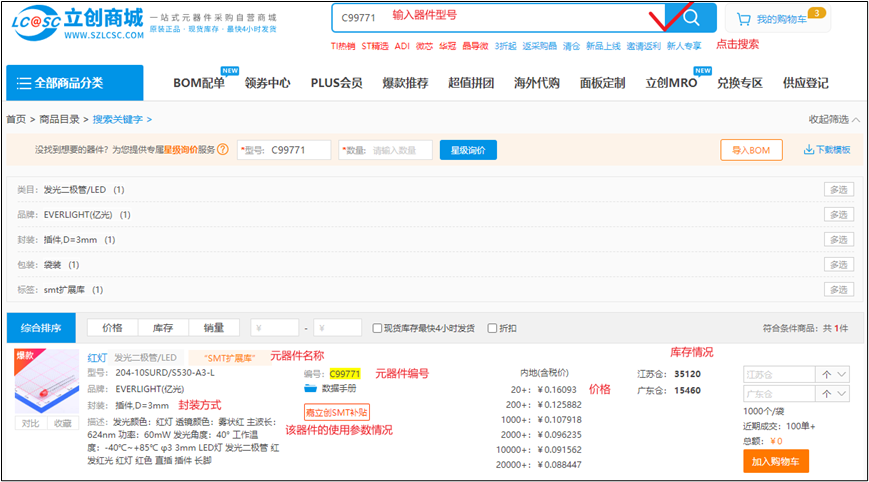Click the 型号 inquiry input field
This screenshot has height=482, width=869.
pos(284,150)
